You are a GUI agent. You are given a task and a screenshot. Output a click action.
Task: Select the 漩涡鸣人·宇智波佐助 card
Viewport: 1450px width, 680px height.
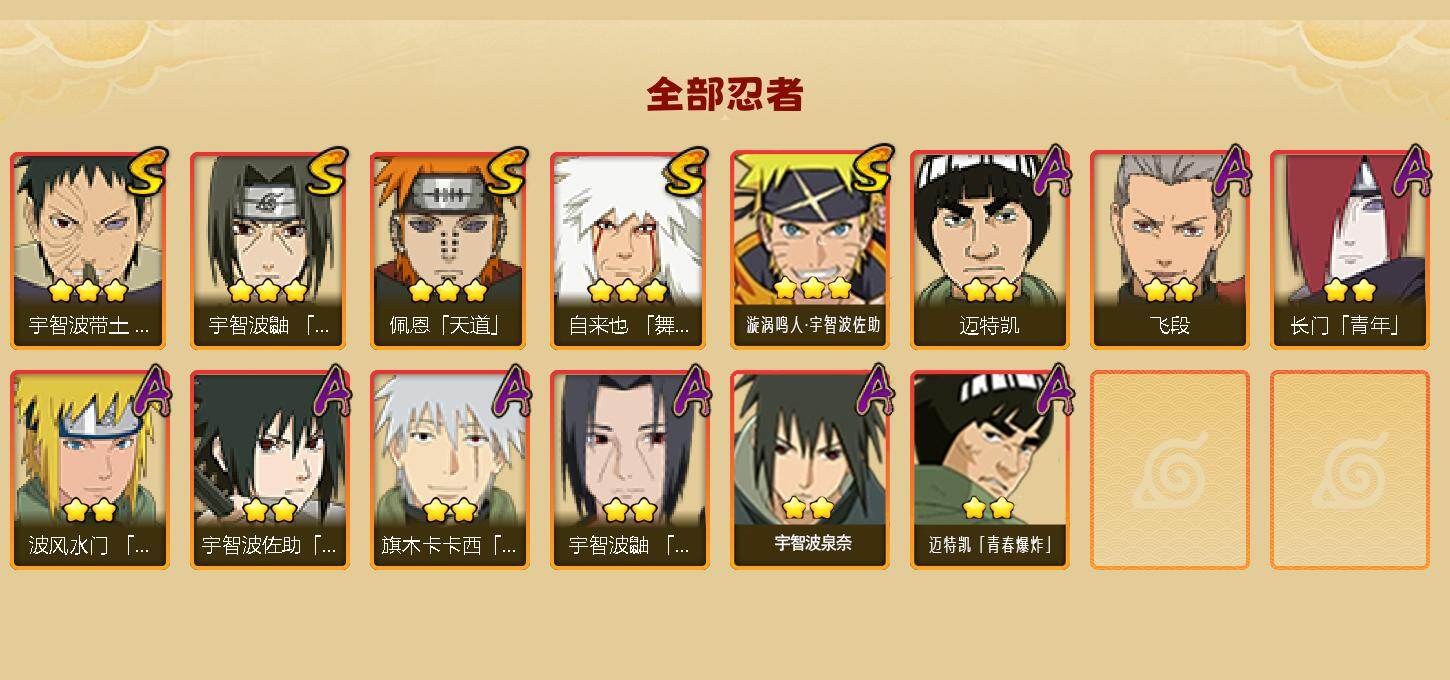click(810, 250)
